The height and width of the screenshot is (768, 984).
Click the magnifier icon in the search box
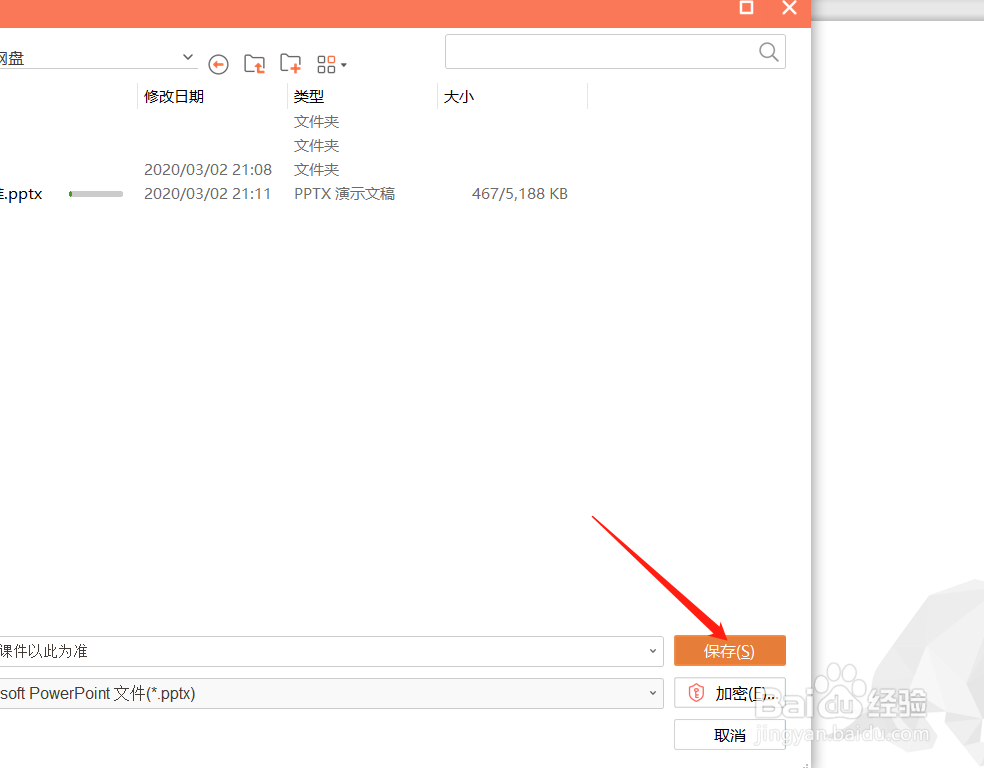(x=768, y=51)
